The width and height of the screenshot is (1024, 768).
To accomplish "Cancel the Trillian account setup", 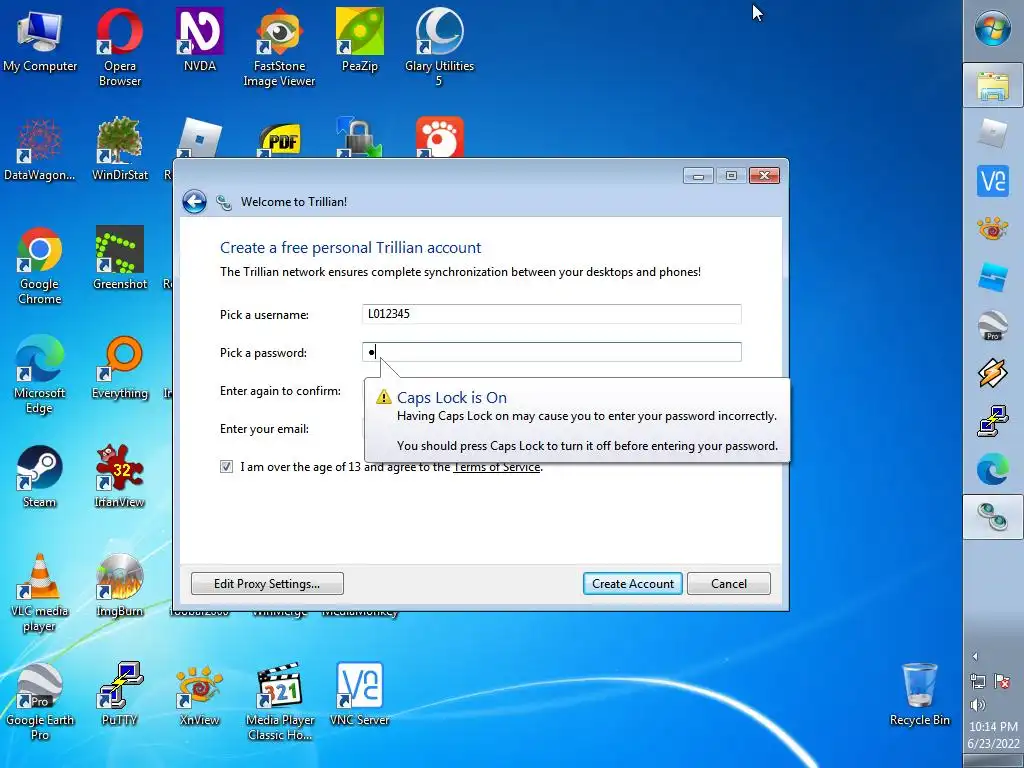I will click(729, 583).
